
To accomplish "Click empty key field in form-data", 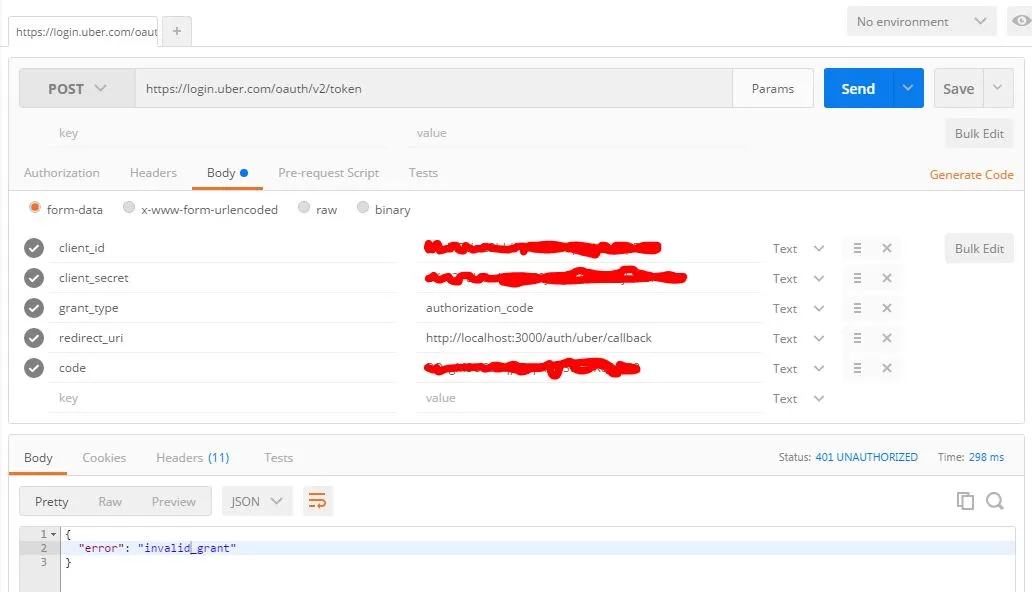I will click(222, 398).
